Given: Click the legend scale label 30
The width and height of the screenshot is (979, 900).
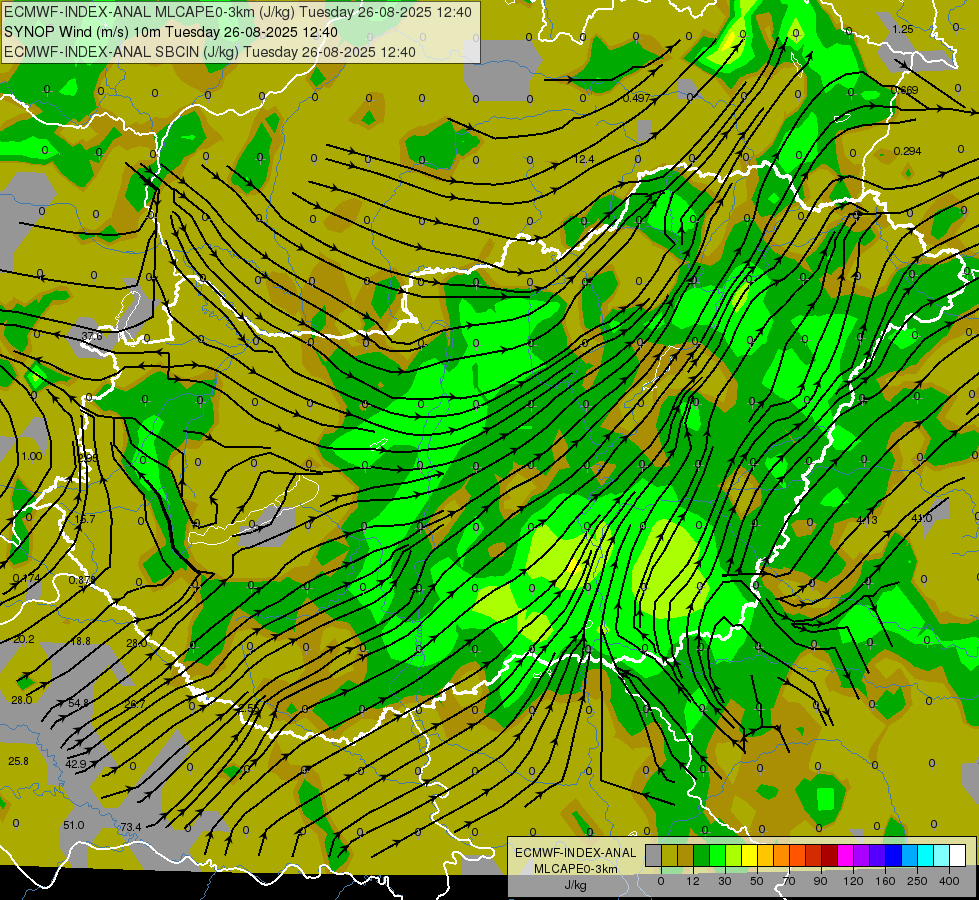Looking at the screenshot, I should click(725, 881).
